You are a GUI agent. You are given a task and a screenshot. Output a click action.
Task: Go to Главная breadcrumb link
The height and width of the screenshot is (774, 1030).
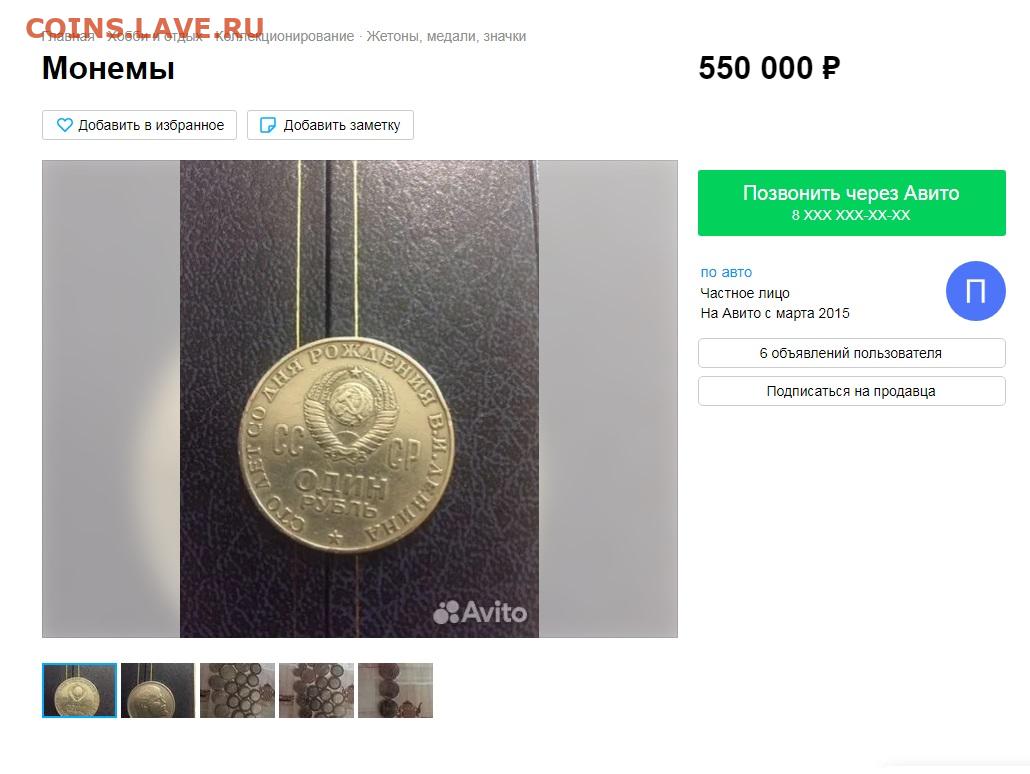pos(68,36)
